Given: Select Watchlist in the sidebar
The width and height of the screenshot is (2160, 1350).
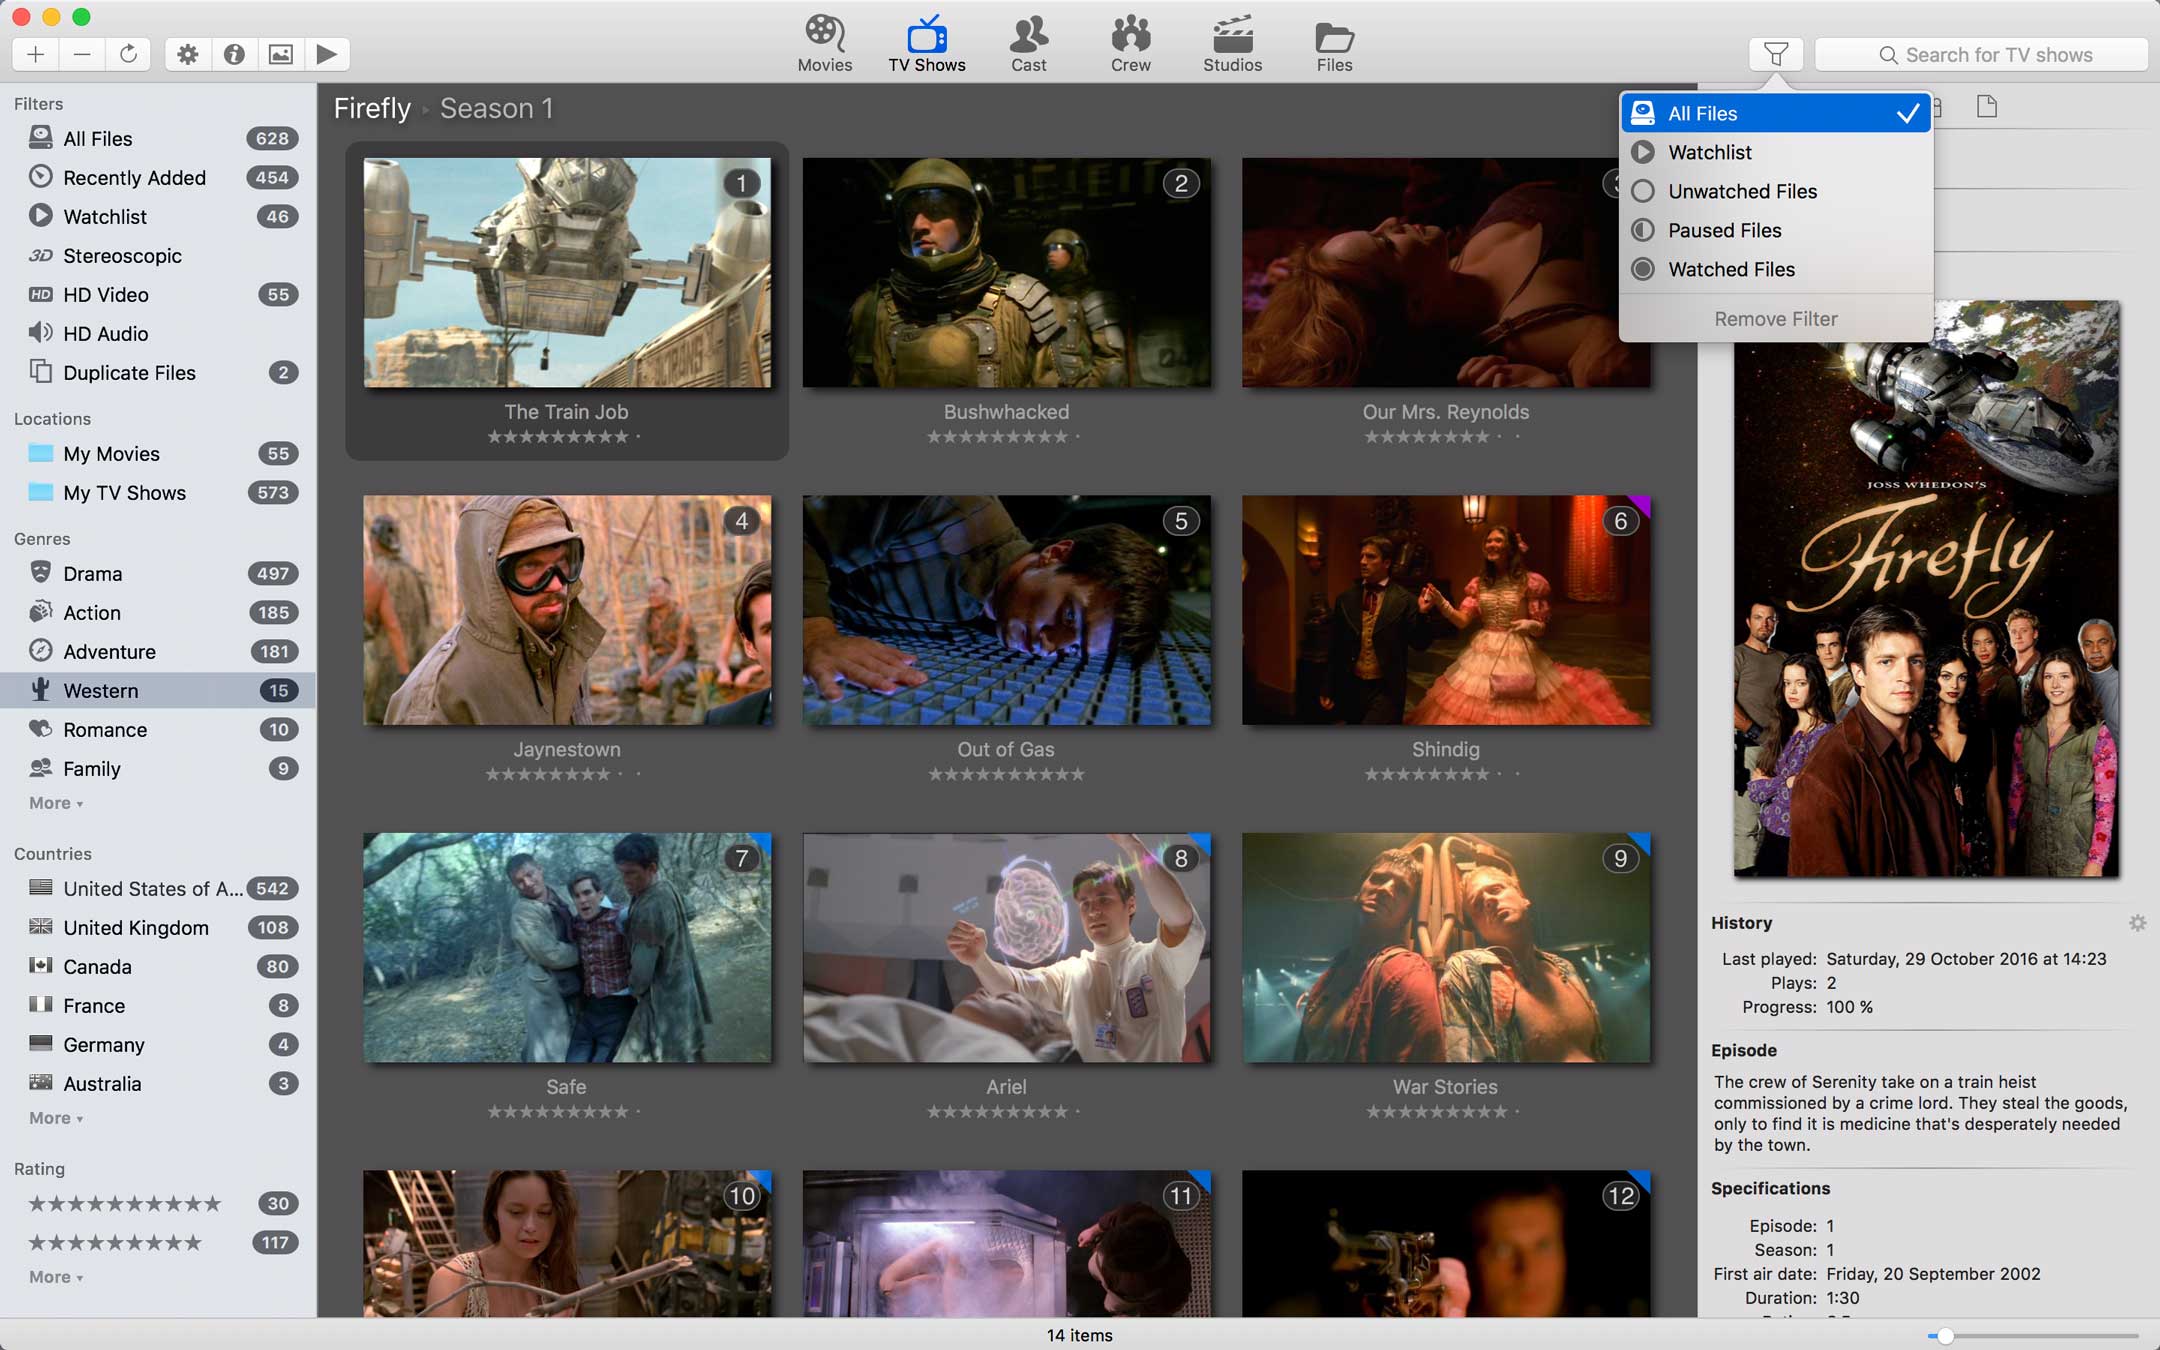Looking at the screenshot, I should (158, 217).
